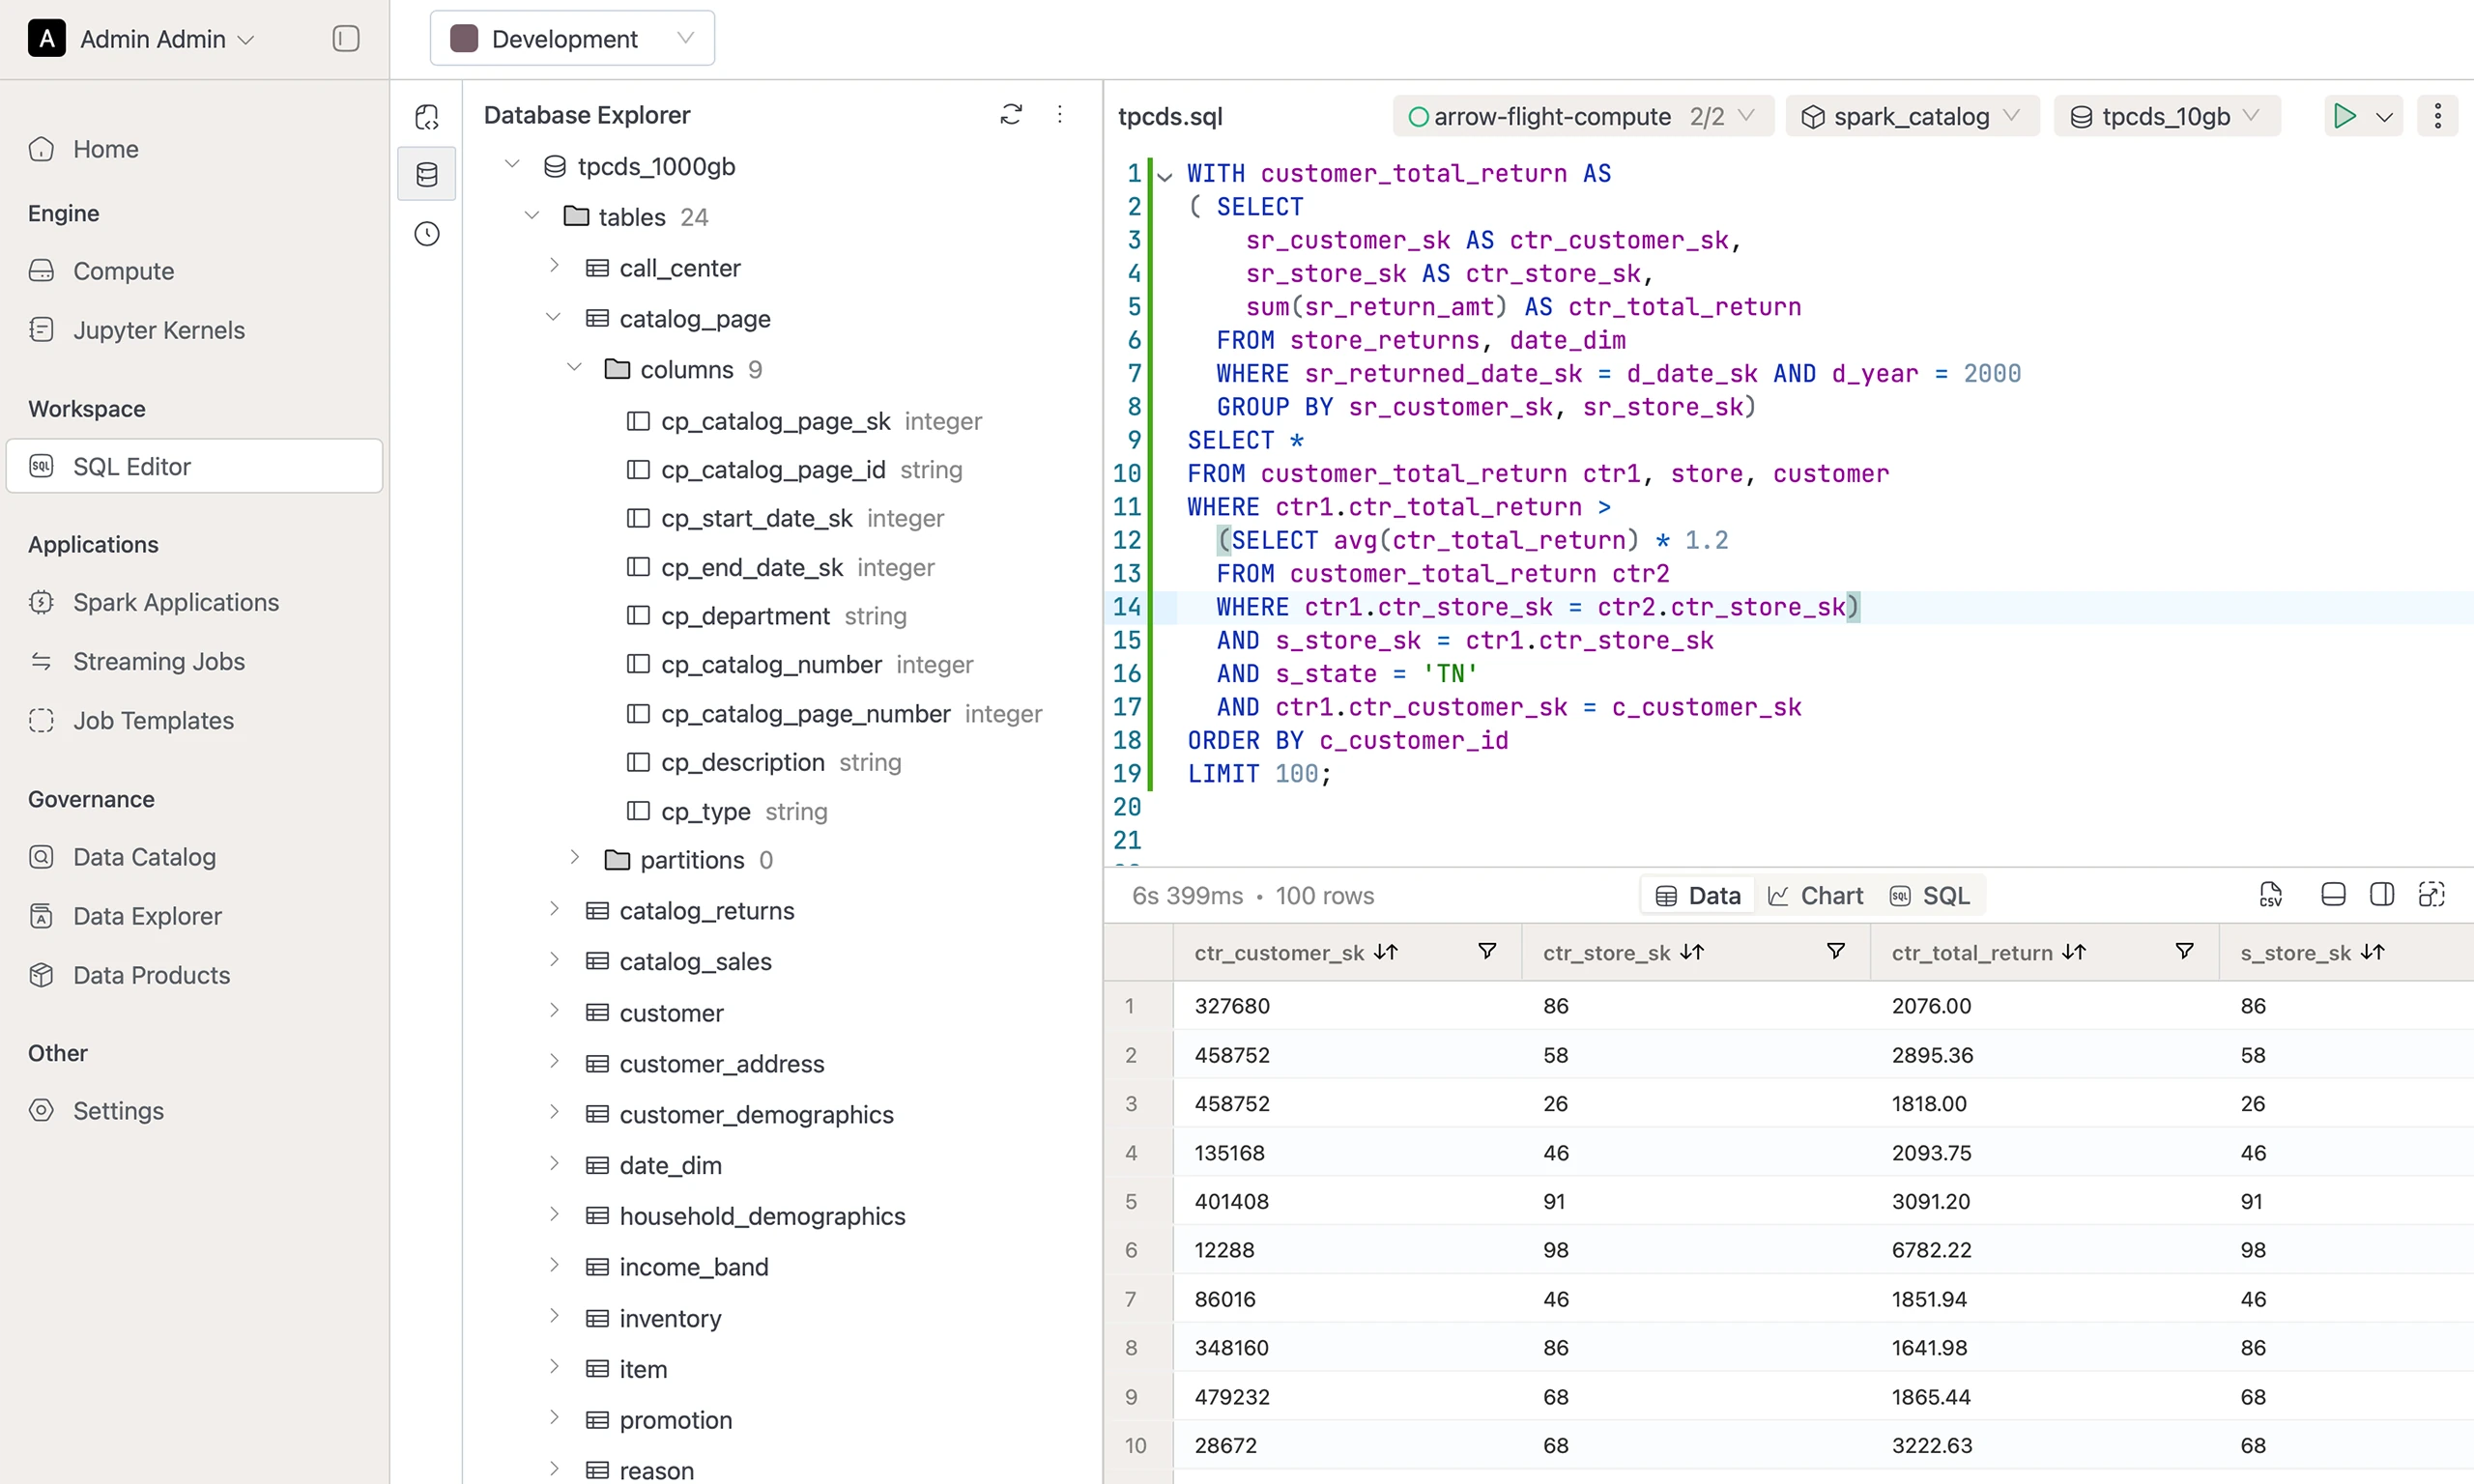The height and width of the screenshot is (1484, 2474).
Task: Click the tpcds.sql file name
Action: tap(1170, 117)
